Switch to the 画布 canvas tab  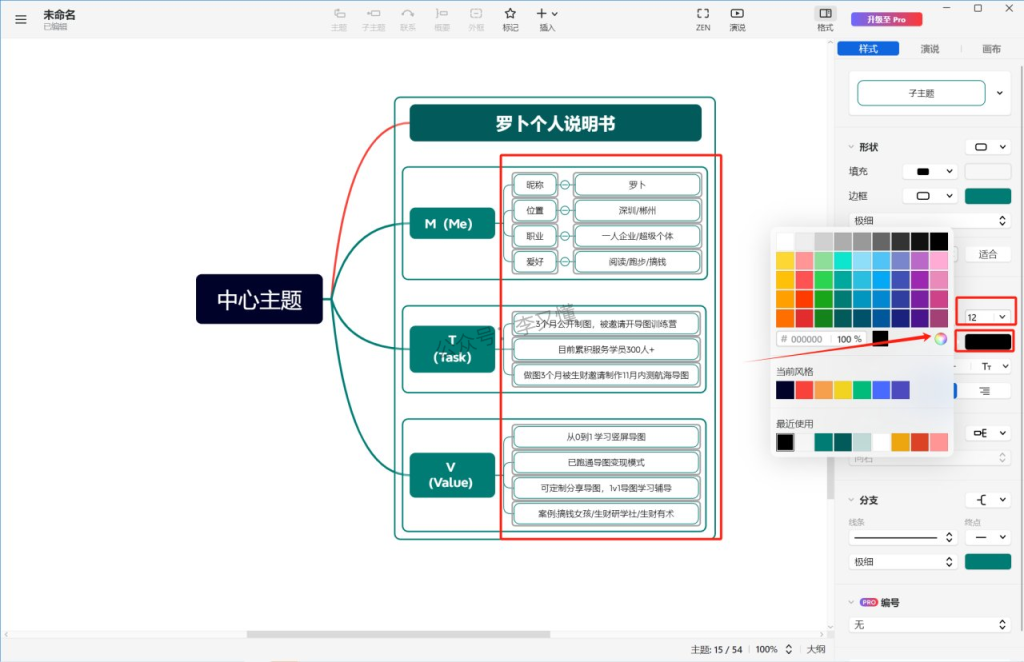click(991, 49)
